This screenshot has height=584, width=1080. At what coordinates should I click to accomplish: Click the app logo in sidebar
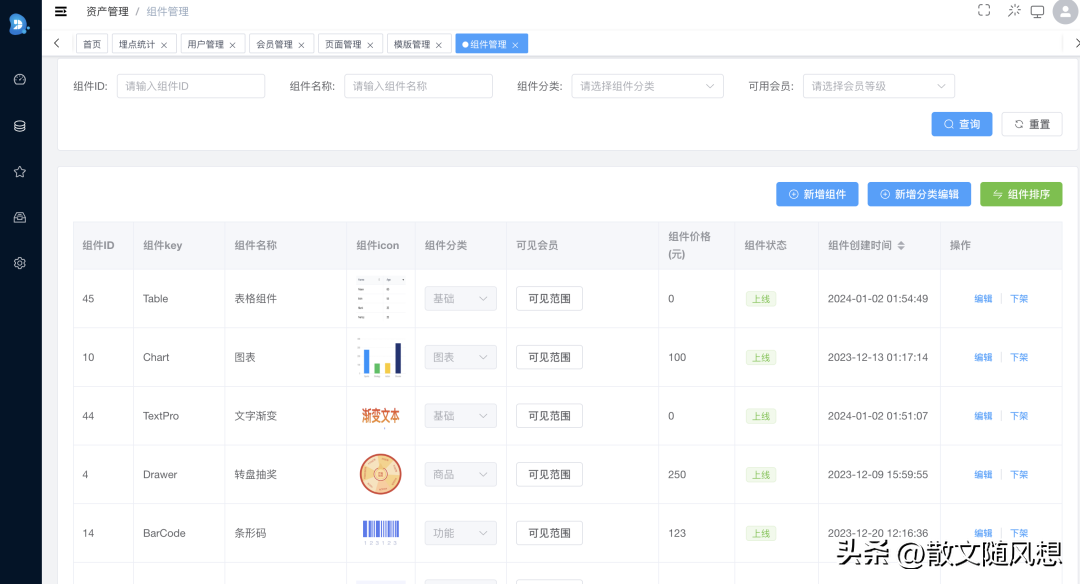point(19,24)
